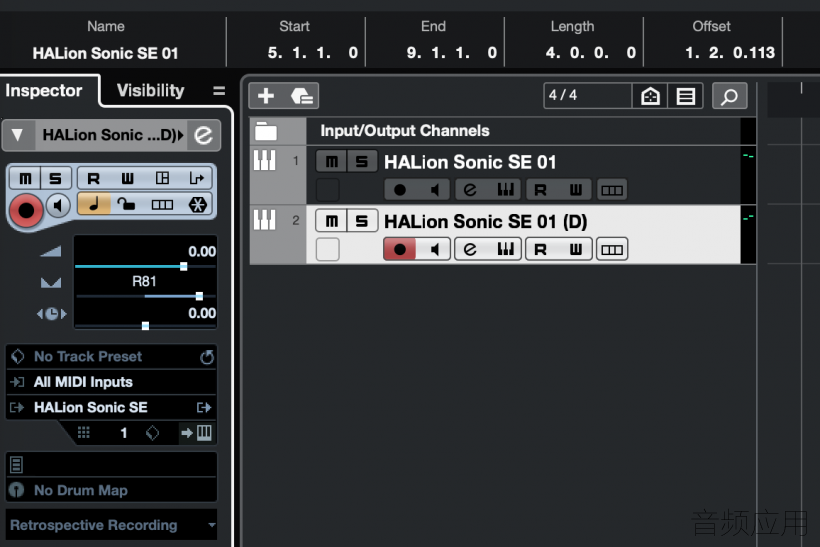Expand Retrospective Recording dropdown arrow
Image resolution: width=820 pixels, height=547 pixels.
click(x=211, y=525)
